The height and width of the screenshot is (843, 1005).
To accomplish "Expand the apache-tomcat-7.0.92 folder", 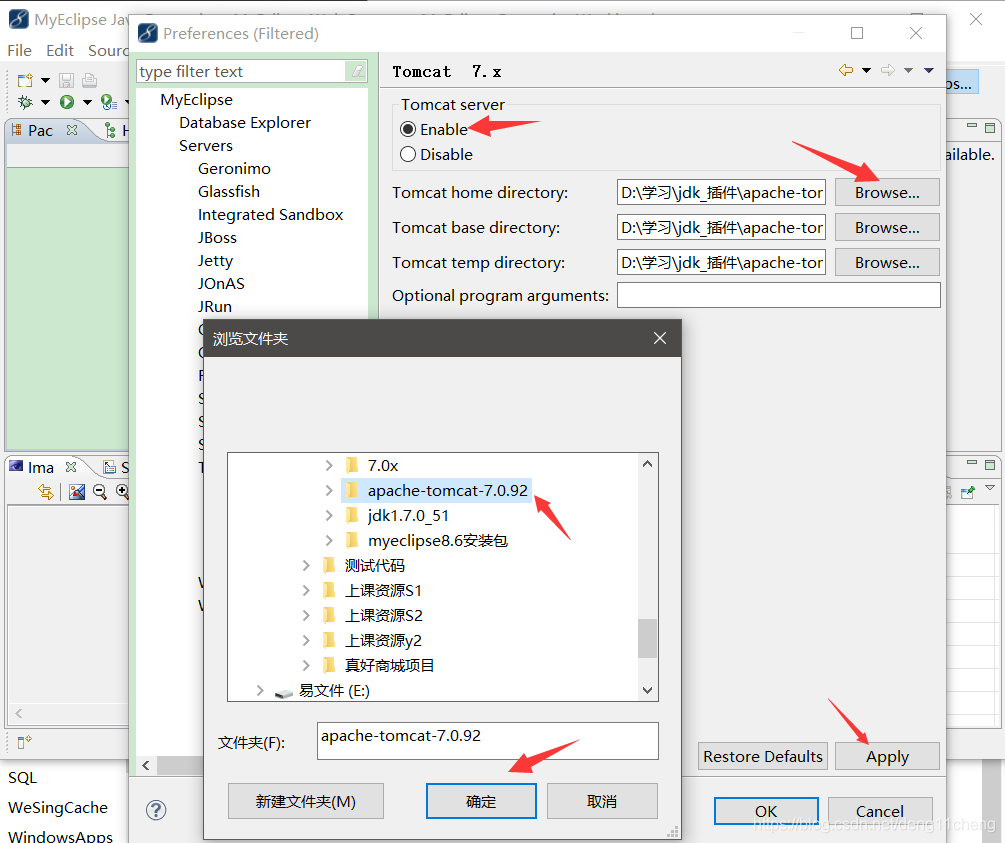I will 329,490.
